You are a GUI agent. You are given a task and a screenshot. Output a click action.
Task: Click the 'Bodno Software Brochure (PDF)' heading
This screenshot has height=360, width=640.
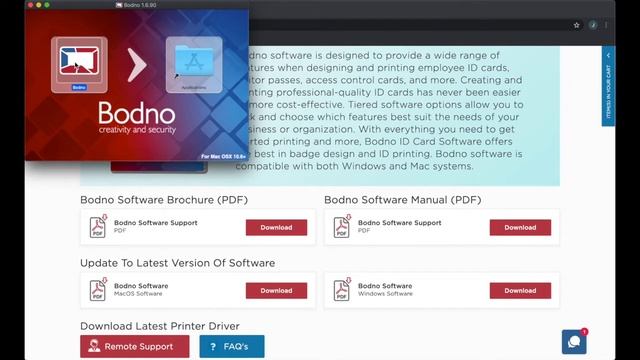pyautogui.click(x=164, y=200)
